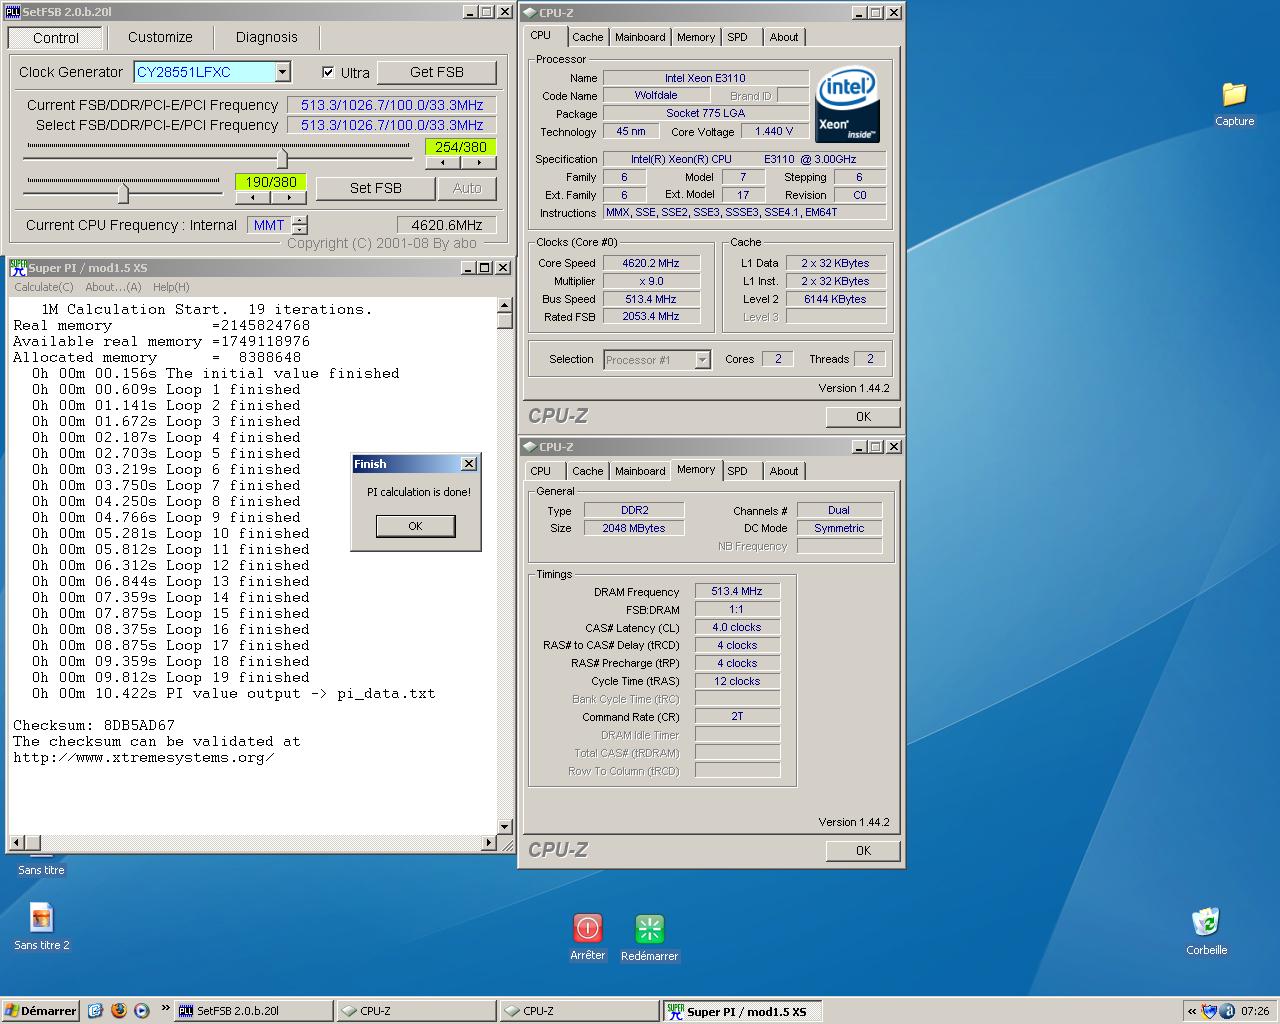Click the 07:26 clock in system tray
Screen dimensions: 1280x1024
pyautogui.click(x=1254, y=1011)
